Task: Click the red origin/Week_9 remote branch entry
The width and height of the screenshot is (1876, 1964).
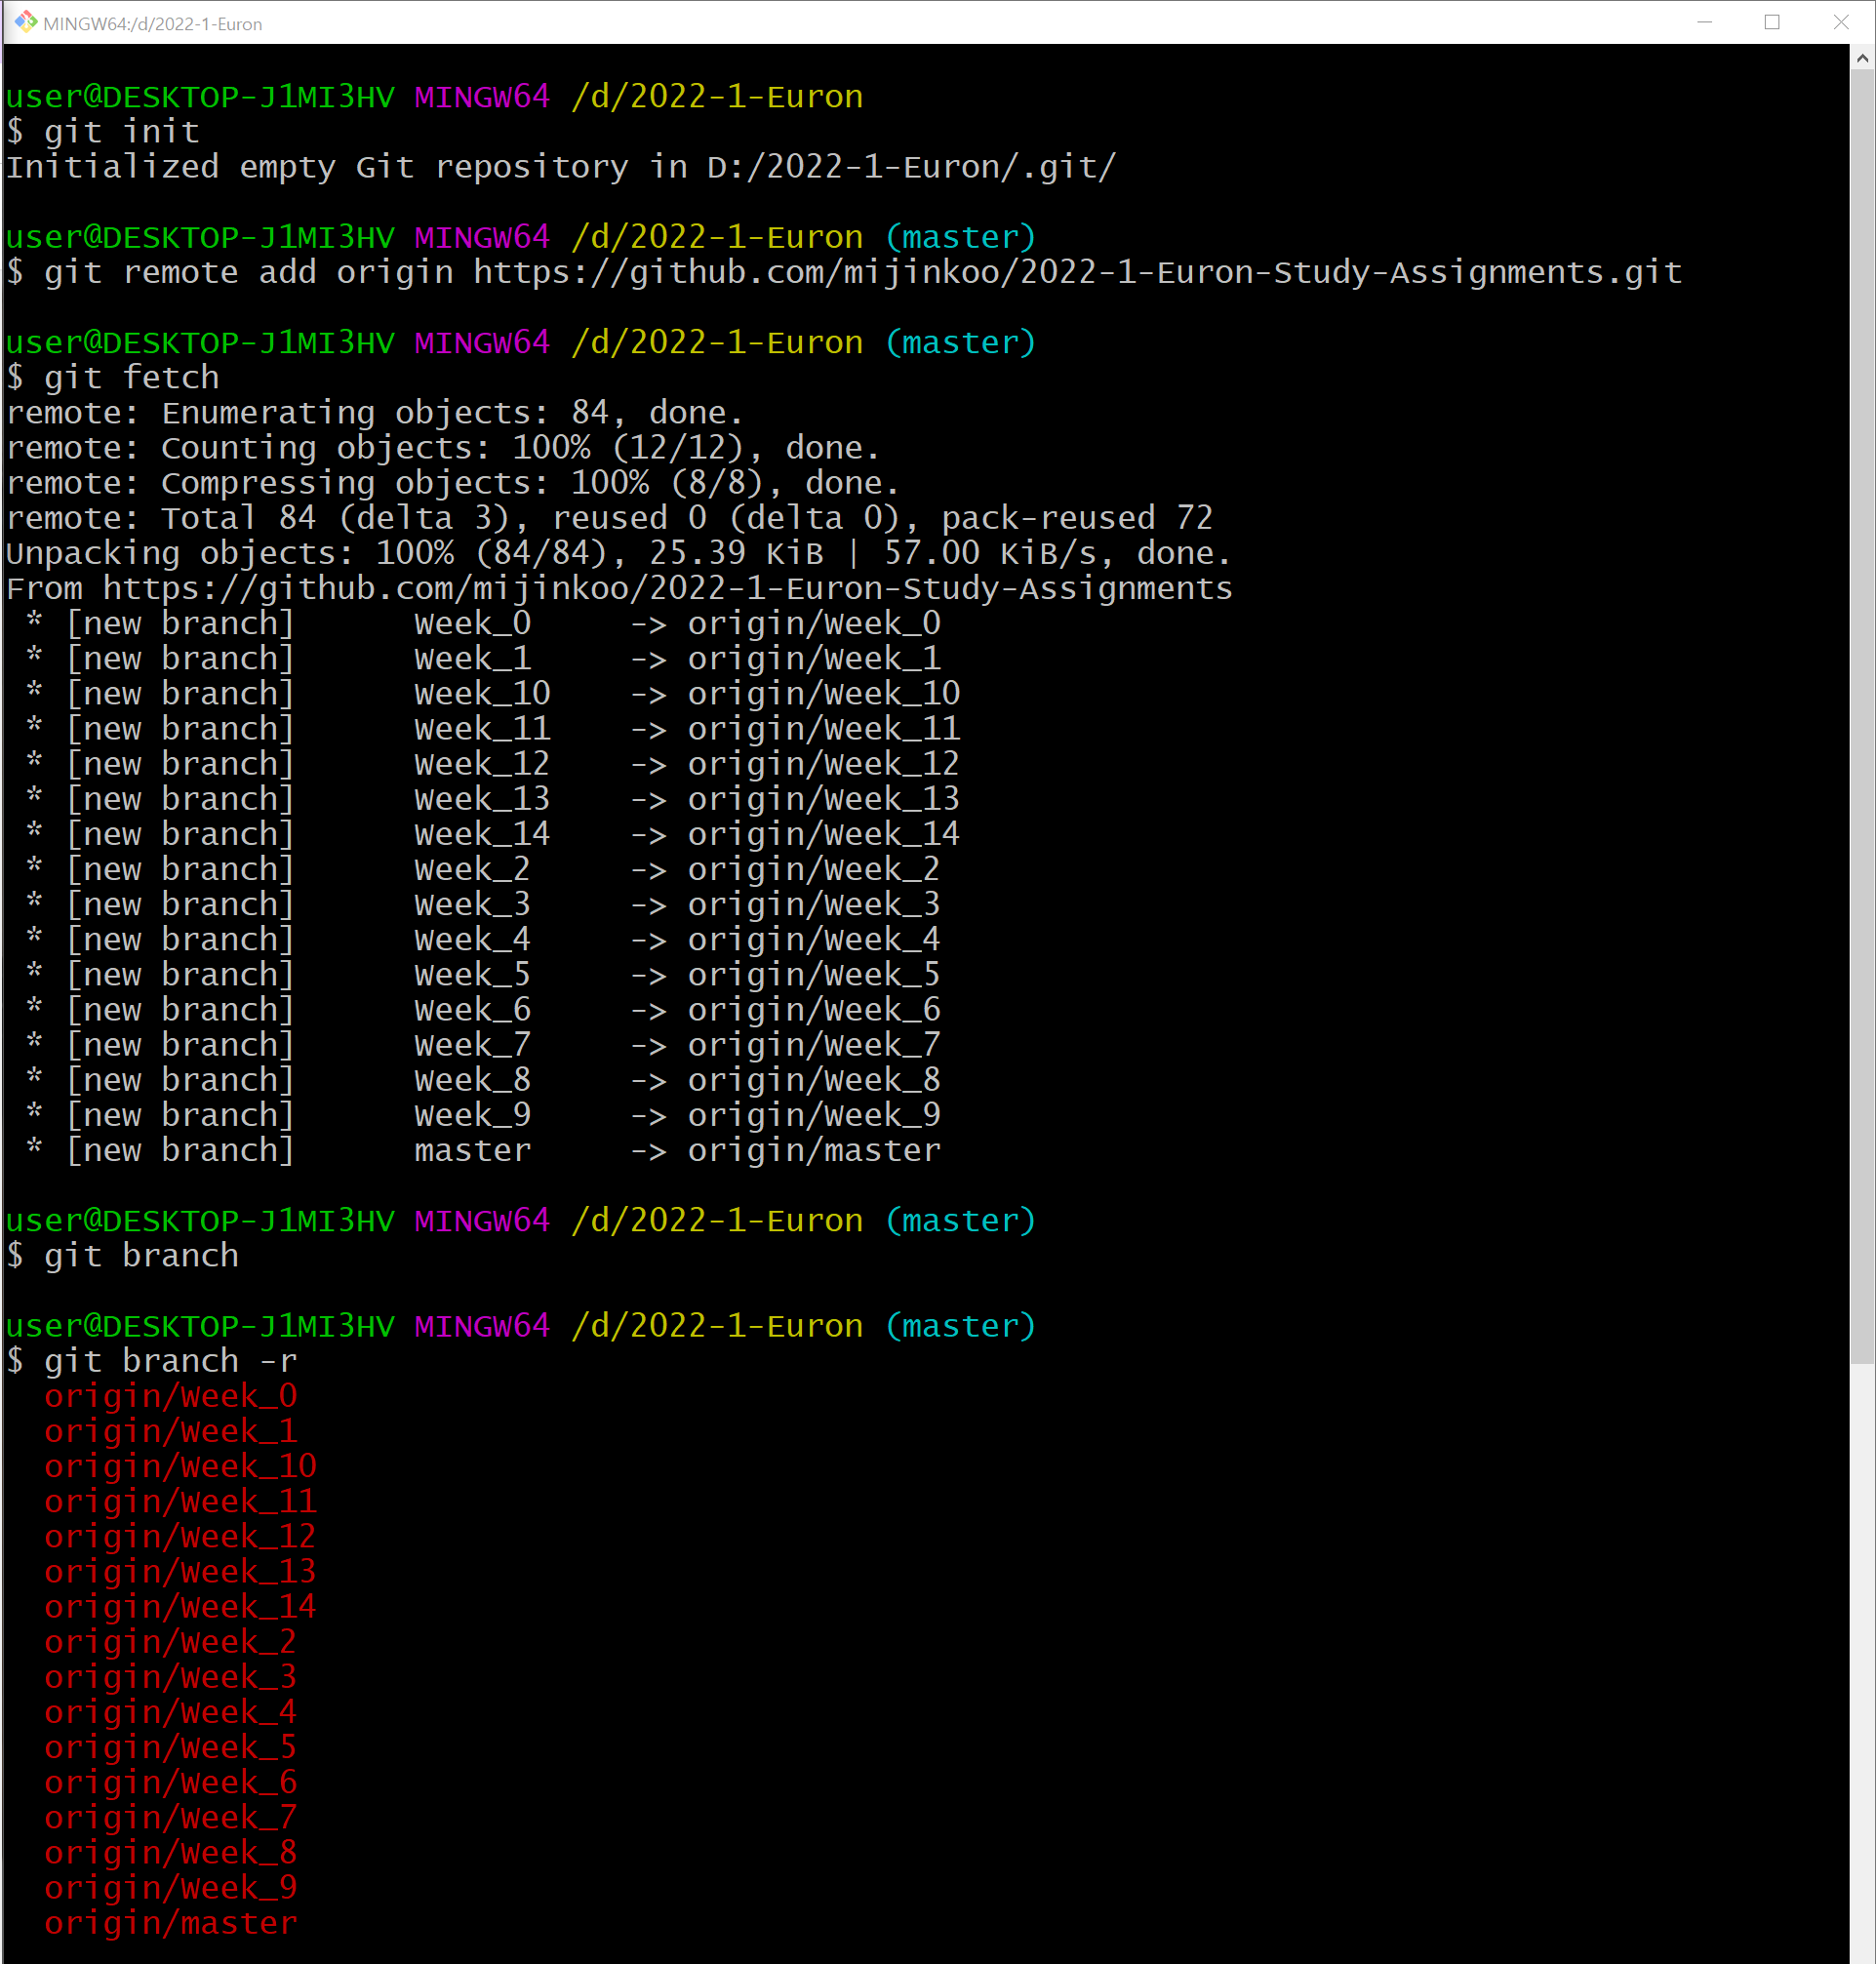Action: point(171,1888)
